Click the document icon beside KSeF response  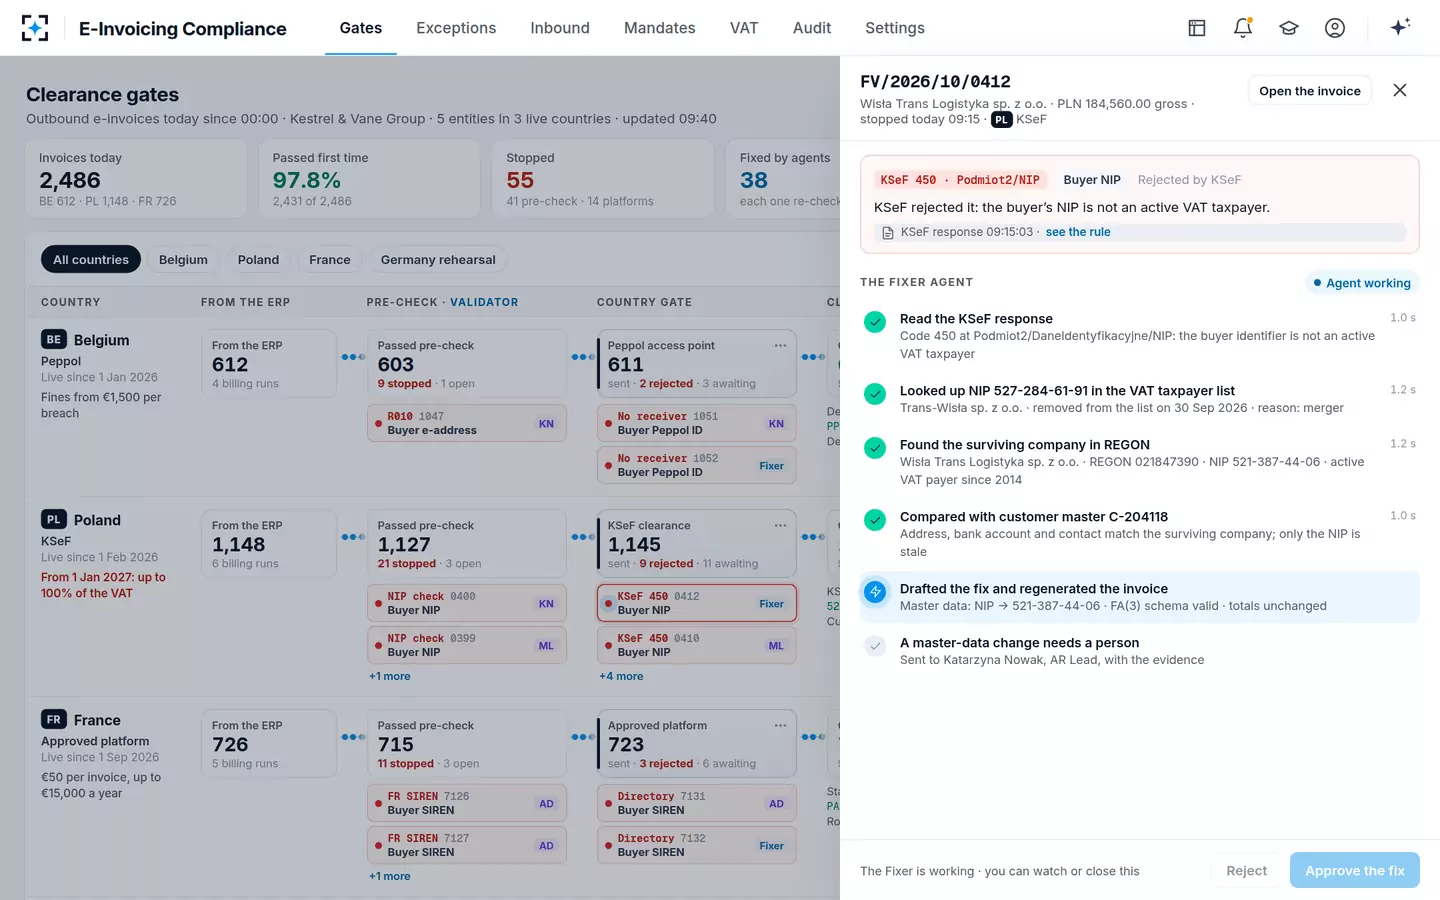pos(888,232)
